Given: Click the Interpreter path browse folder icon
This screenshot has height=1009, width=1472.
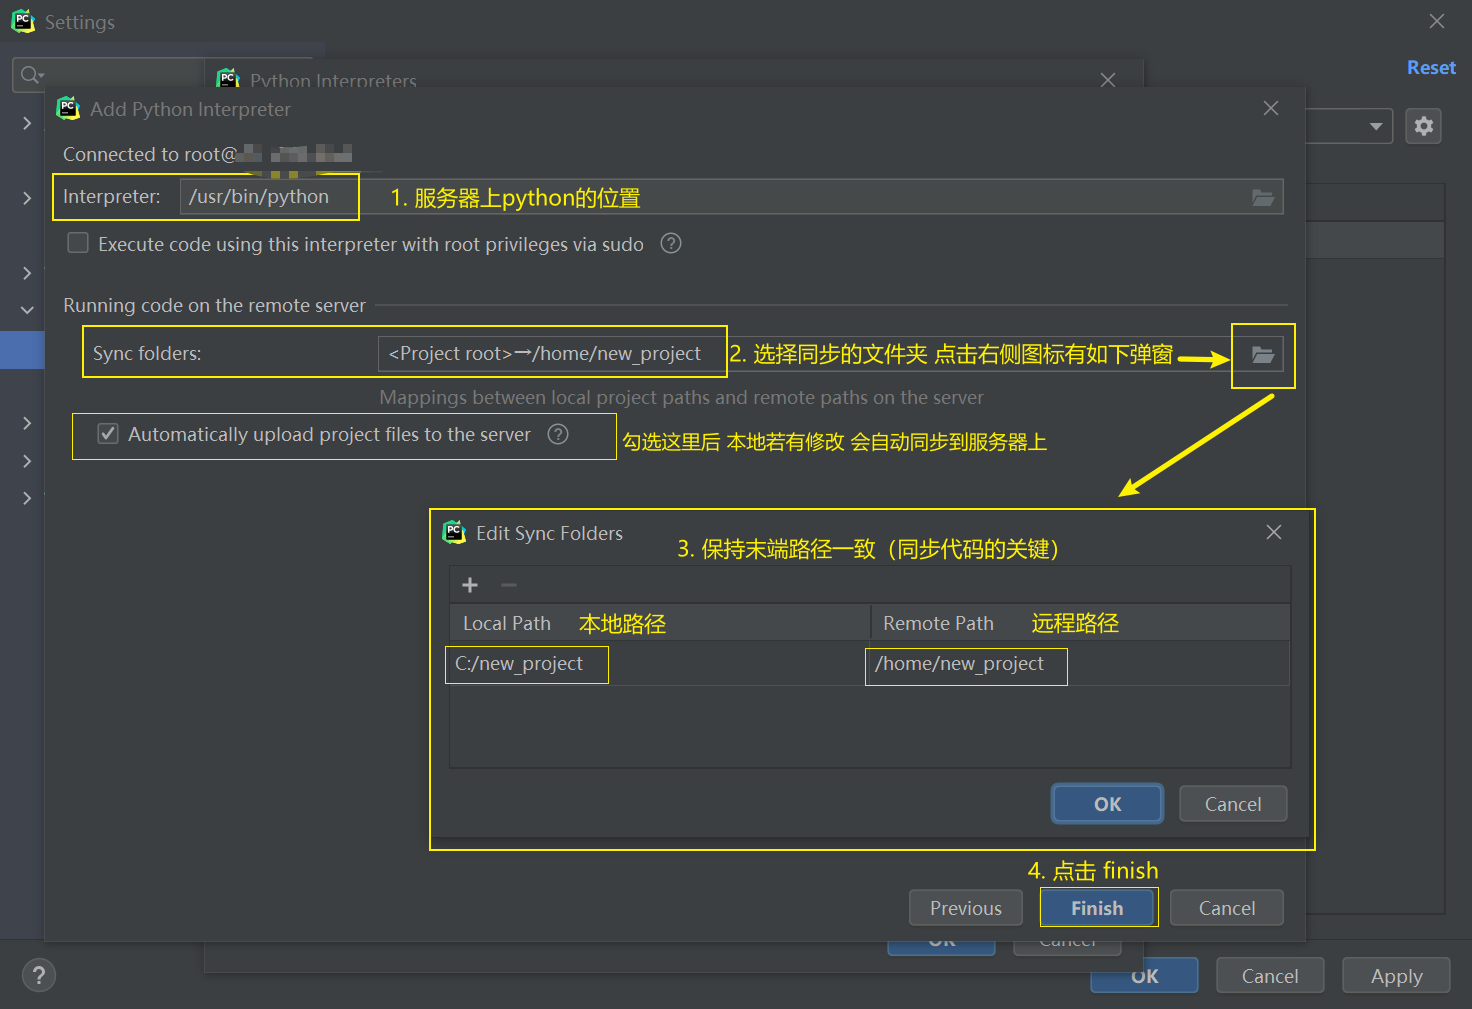Looking at the screenshot, I should click(1262, 198).
